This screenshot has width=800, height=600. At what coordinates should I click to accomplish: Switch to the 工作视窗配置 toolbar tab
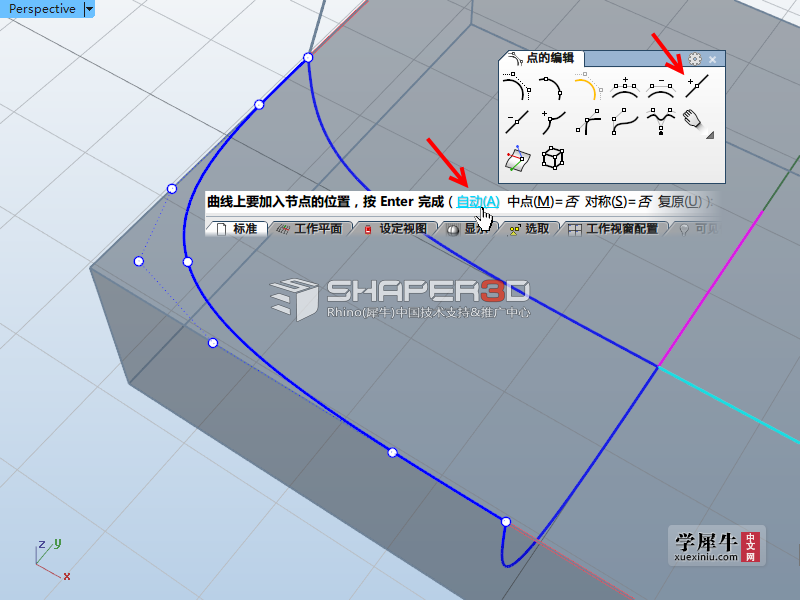(x=614, y=229)
